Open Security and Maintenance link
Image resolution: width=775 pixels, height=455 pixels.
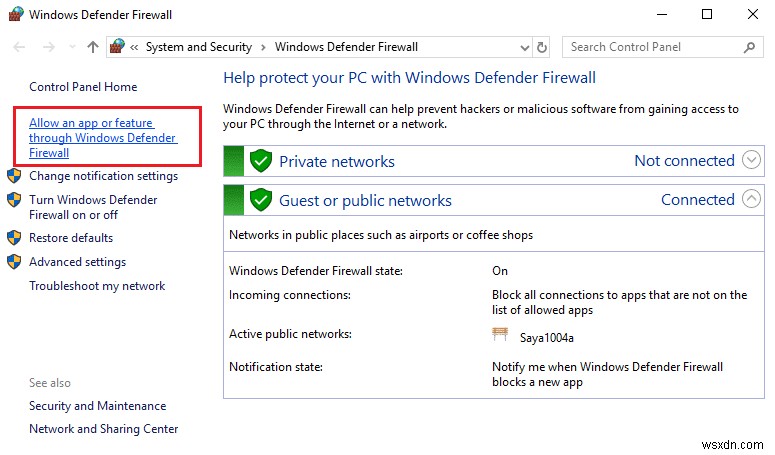[x=97, y=406]
